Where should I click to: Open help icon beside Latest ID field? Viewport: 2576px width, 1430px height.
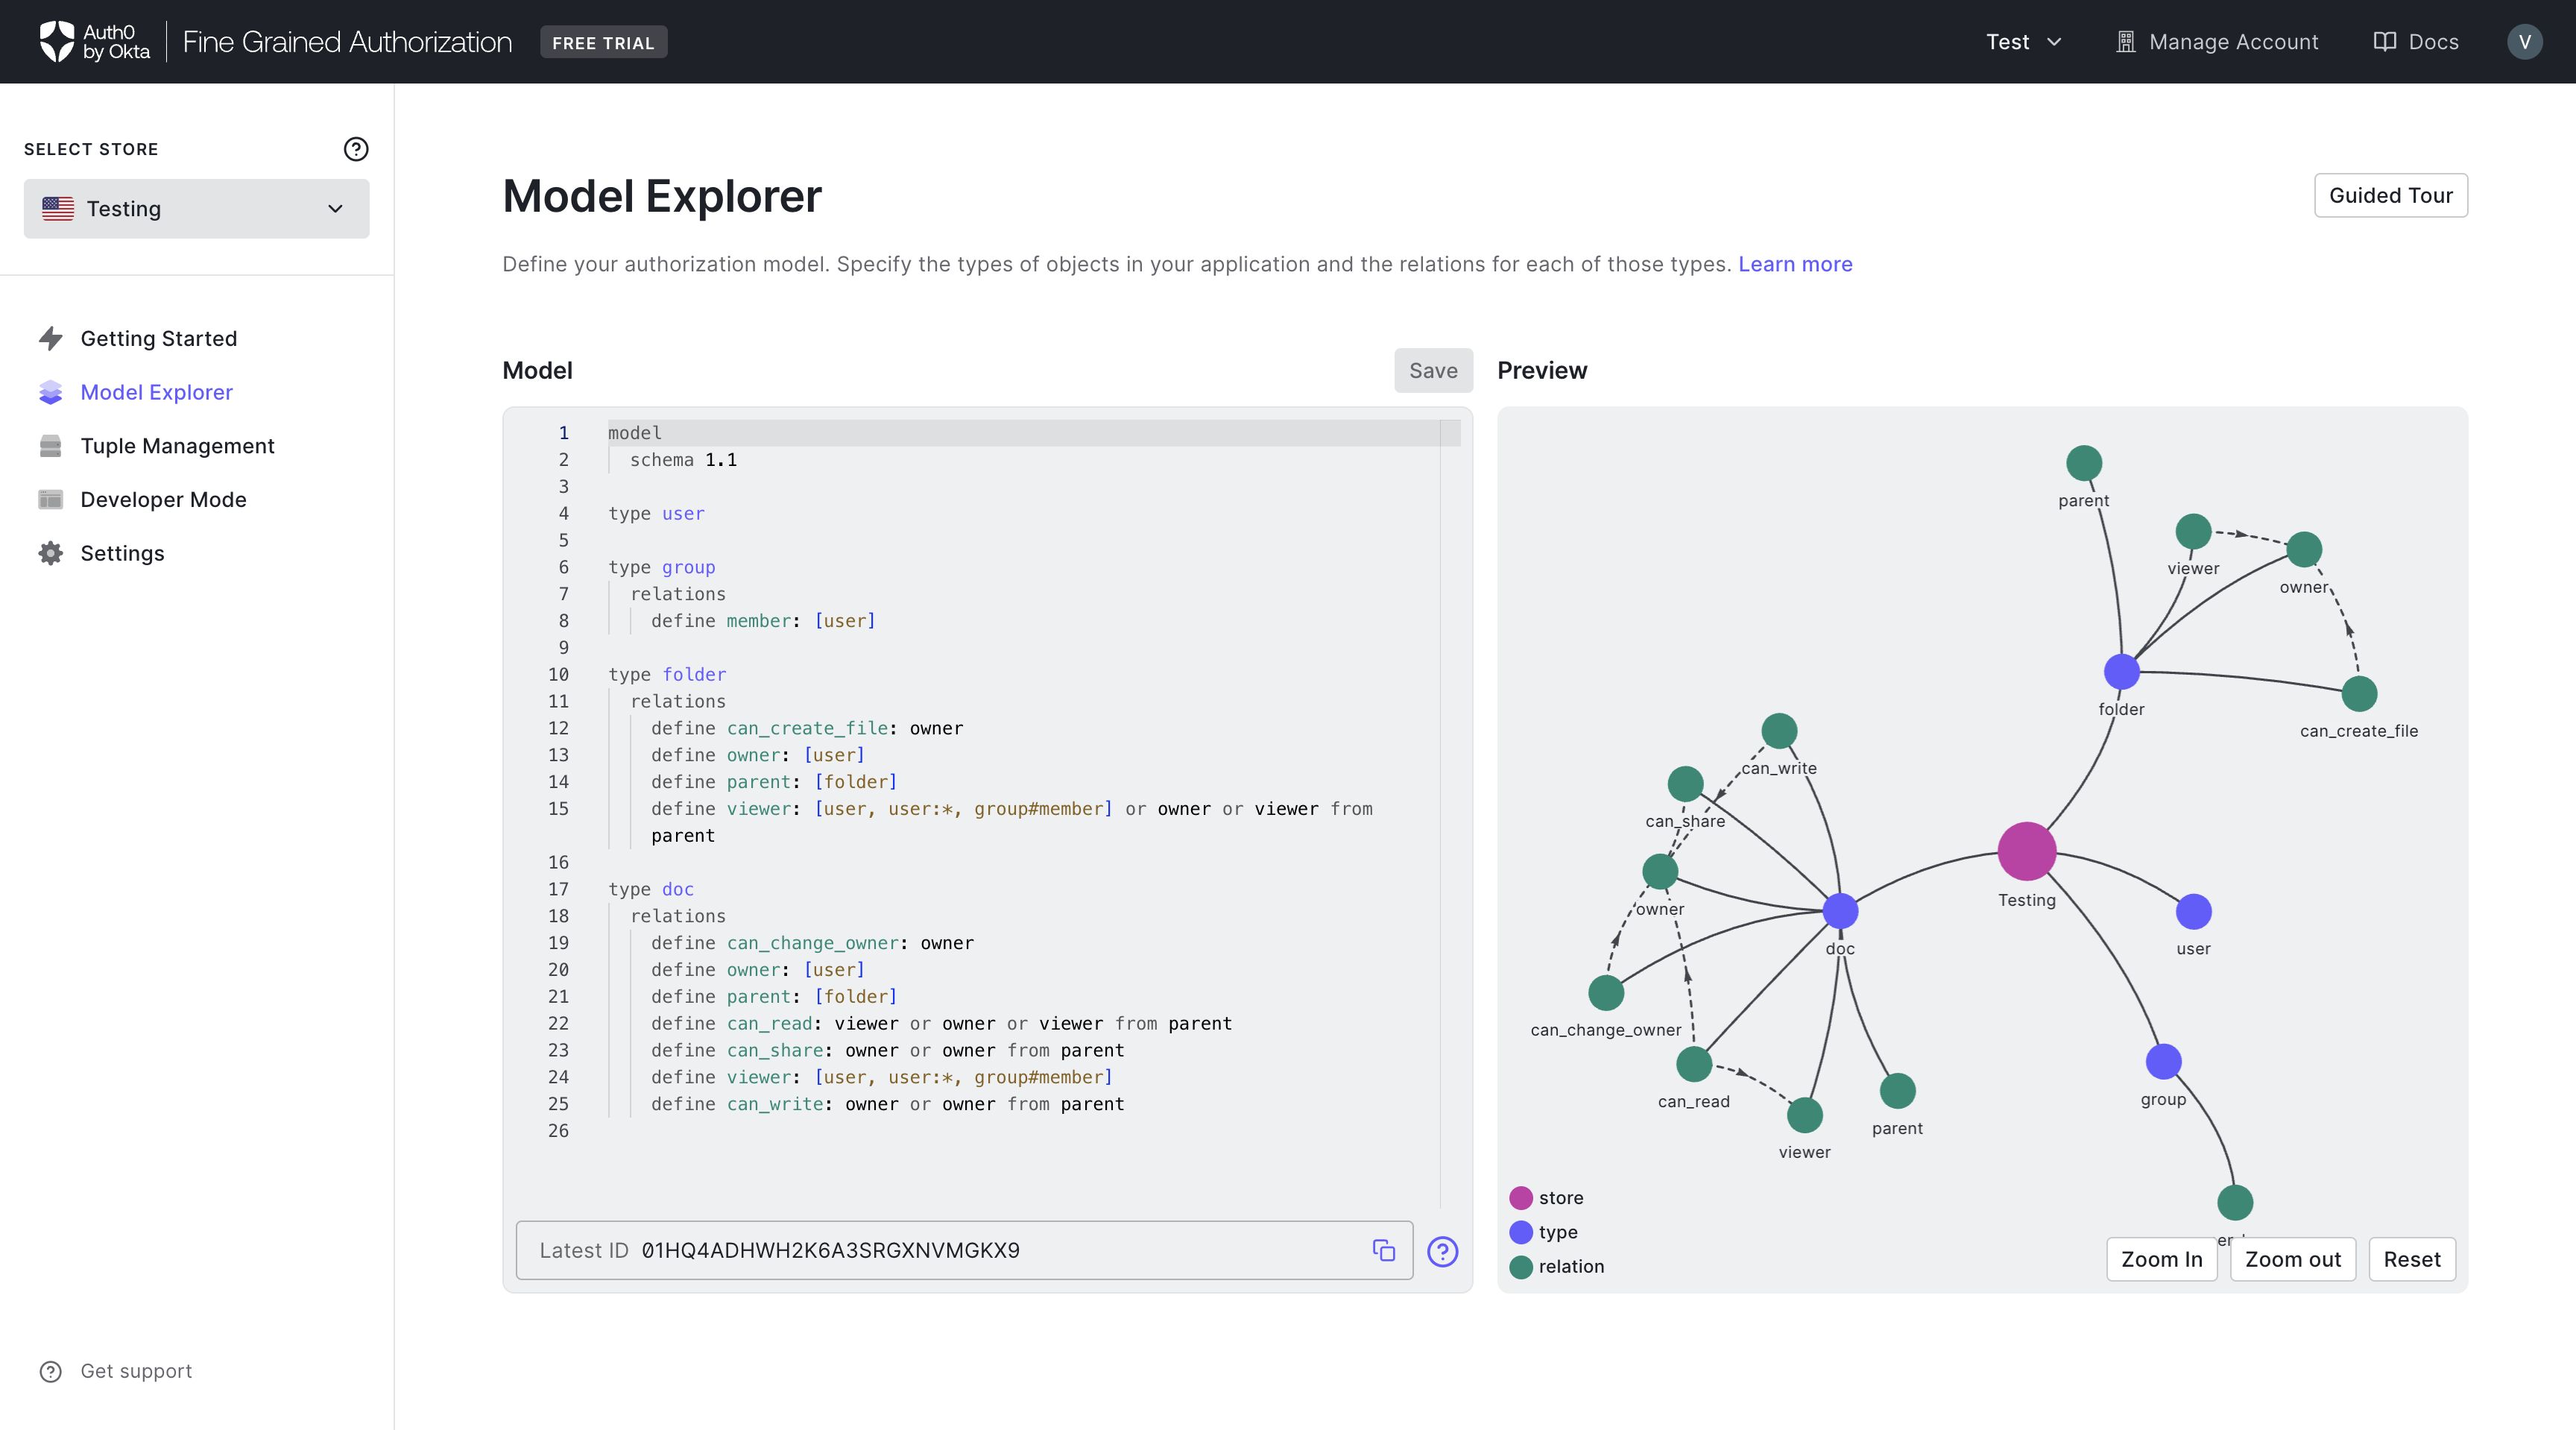(x=1442, y=1251)
